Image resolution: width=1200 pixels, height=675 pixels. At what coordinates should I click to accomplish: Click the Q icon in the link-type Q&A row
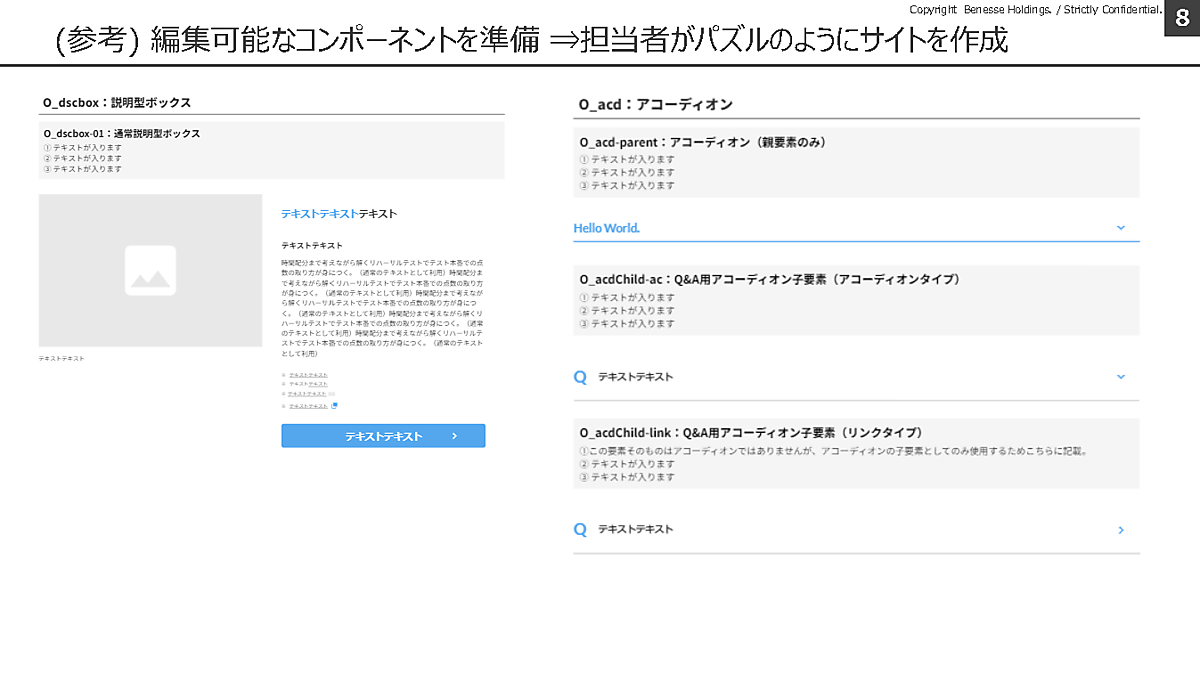[580, 530]
